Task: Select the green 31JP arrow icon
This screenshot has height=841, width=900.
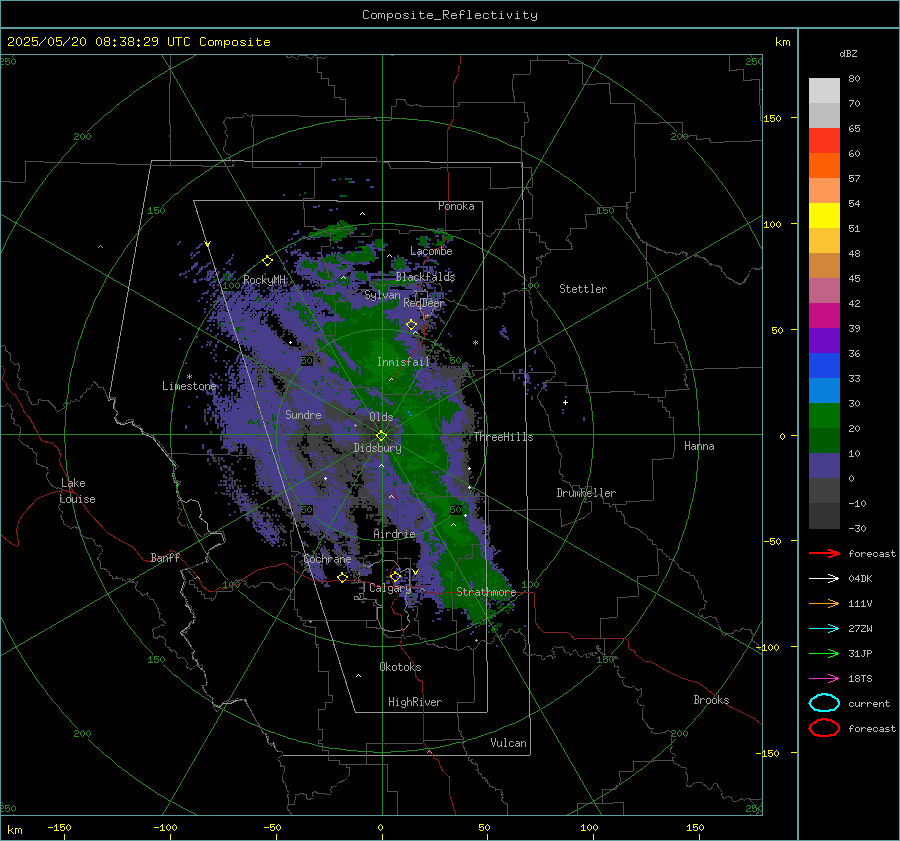Action: (x=824, y=653)
